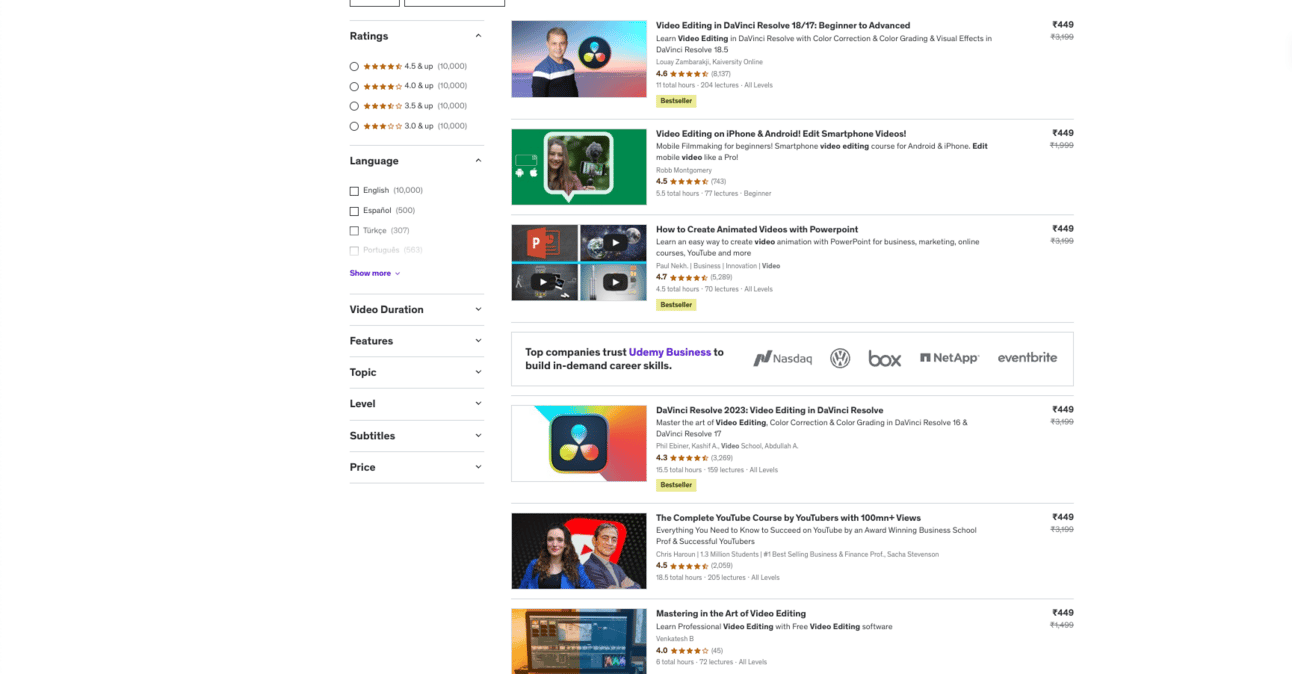Open The Complete YouTube Course by YouTubers
Screen dimensions: 1292x674
pyautogui.click(x=788, y=518)
